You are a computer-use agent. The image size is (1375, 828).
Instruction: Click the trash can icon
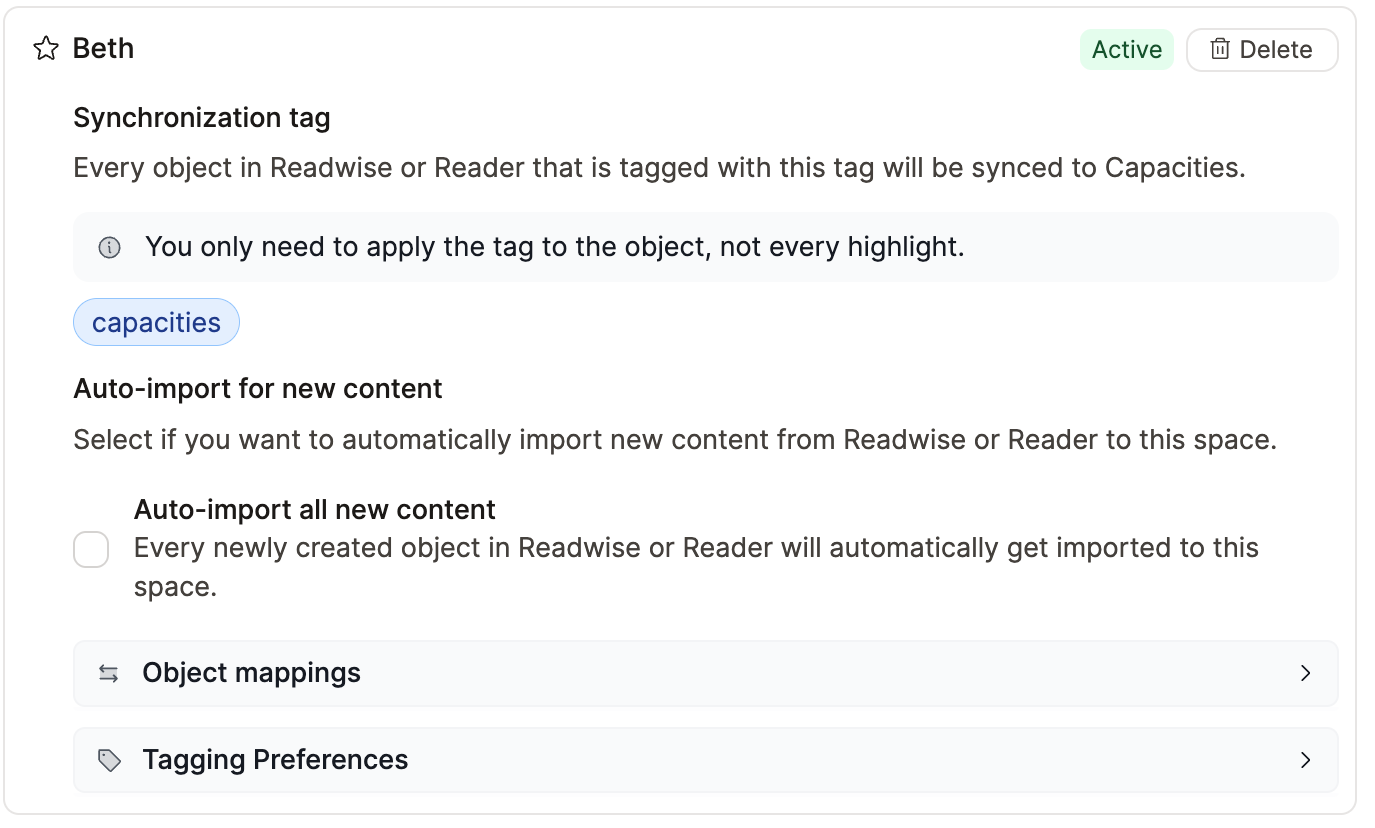pos(1219,50)
